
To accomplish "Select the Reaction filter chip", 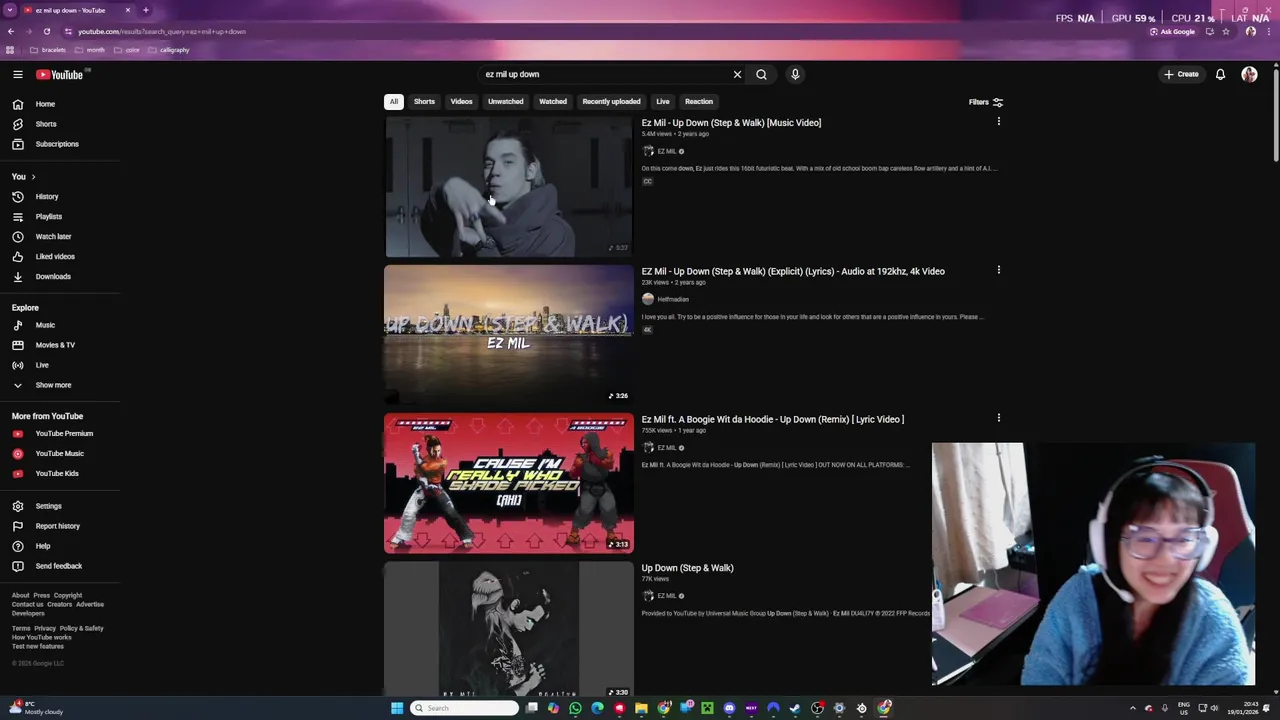I will point(698,101).
